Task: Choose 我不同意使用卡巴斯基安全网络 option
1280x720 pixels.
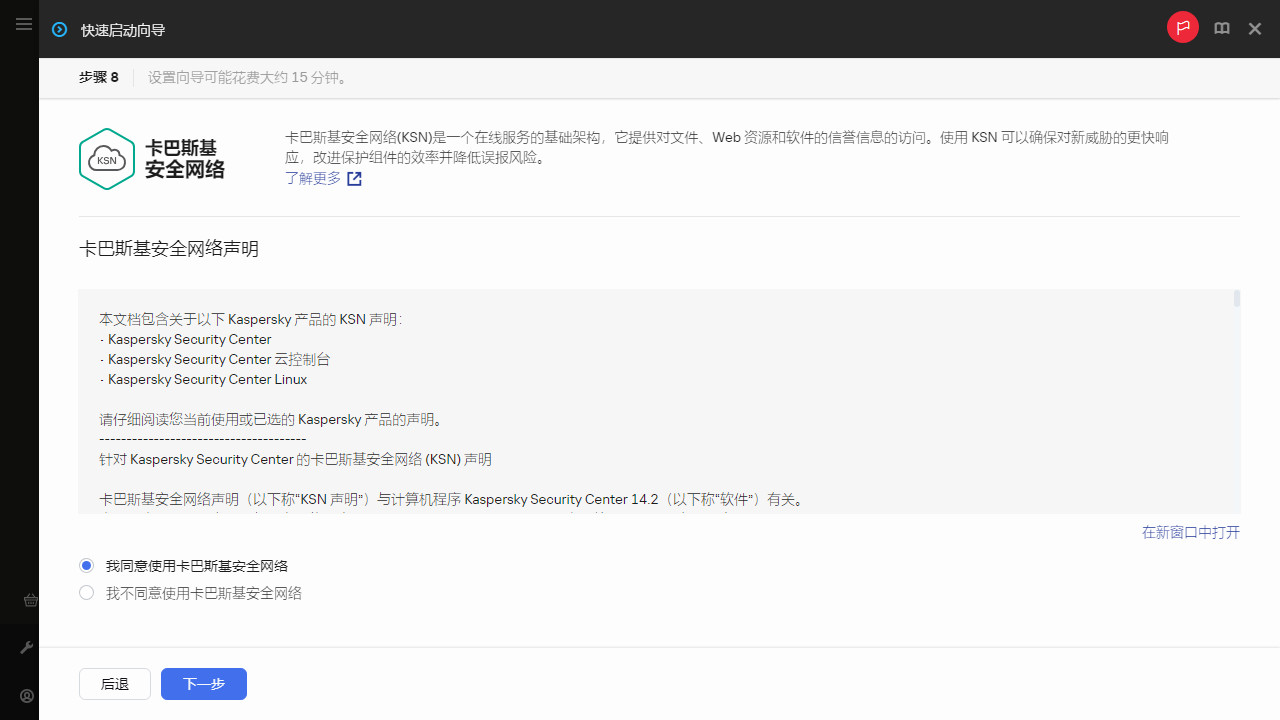Action: tap(86, 592)
